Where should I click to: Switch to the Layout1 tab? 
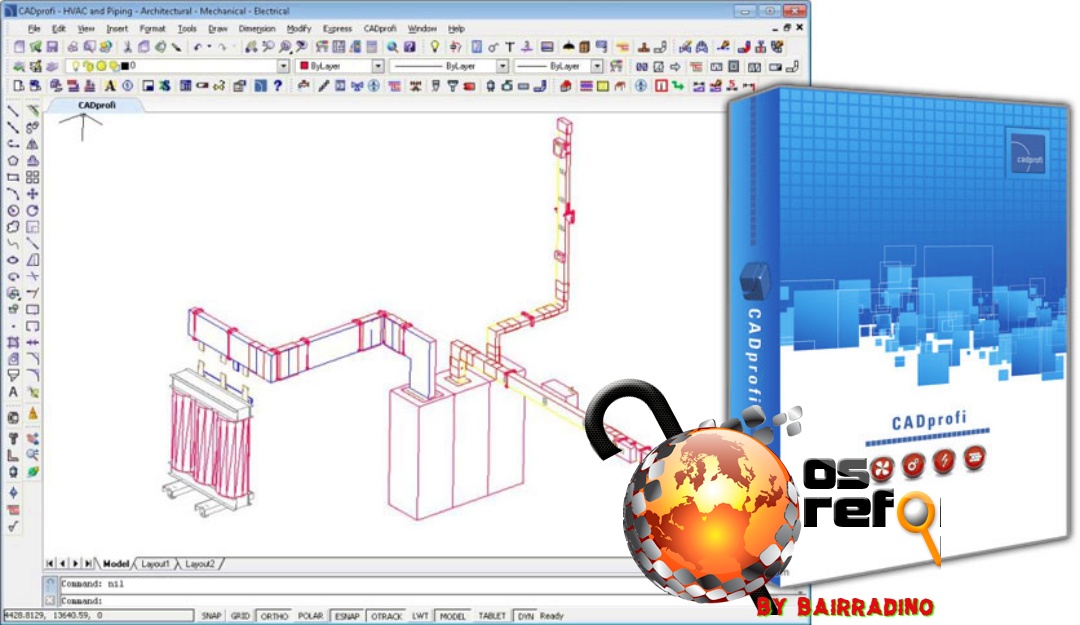(155, 564)
